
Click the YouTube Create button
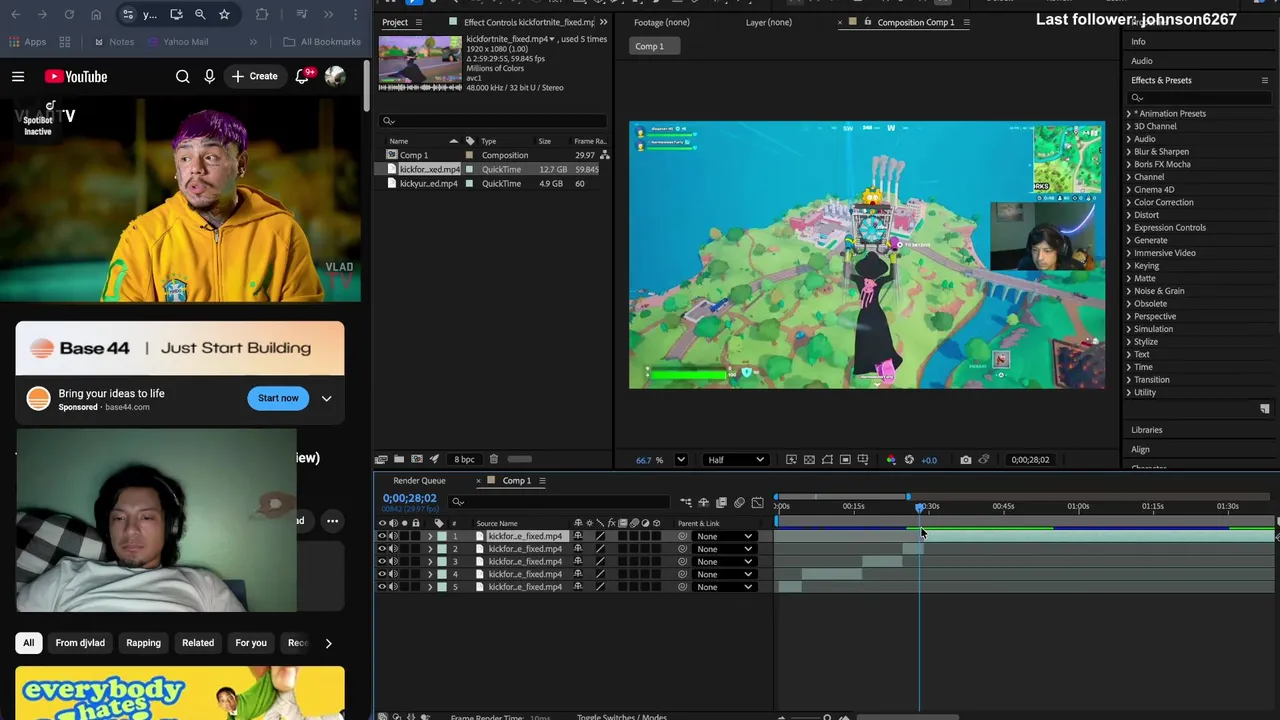click(255, 76)
